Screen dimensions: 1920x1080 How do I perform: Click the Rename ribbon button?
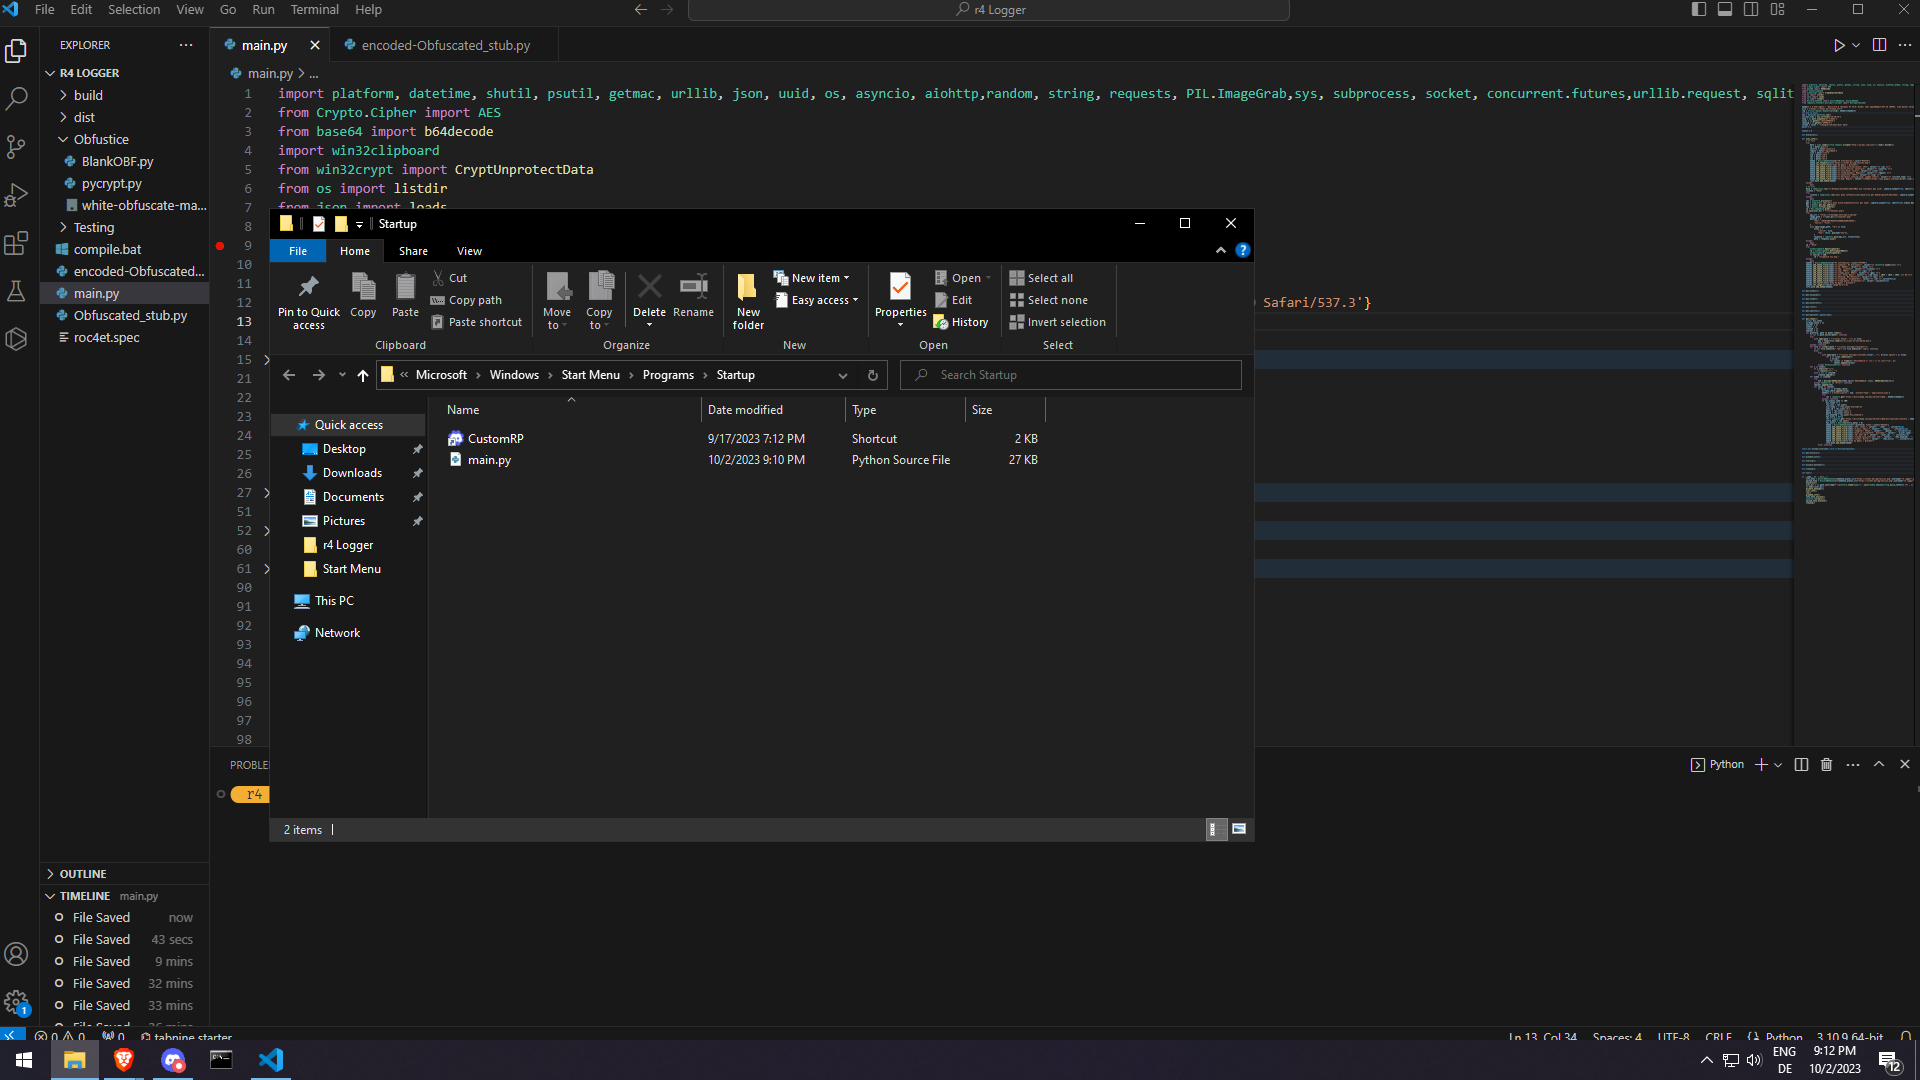693,296
